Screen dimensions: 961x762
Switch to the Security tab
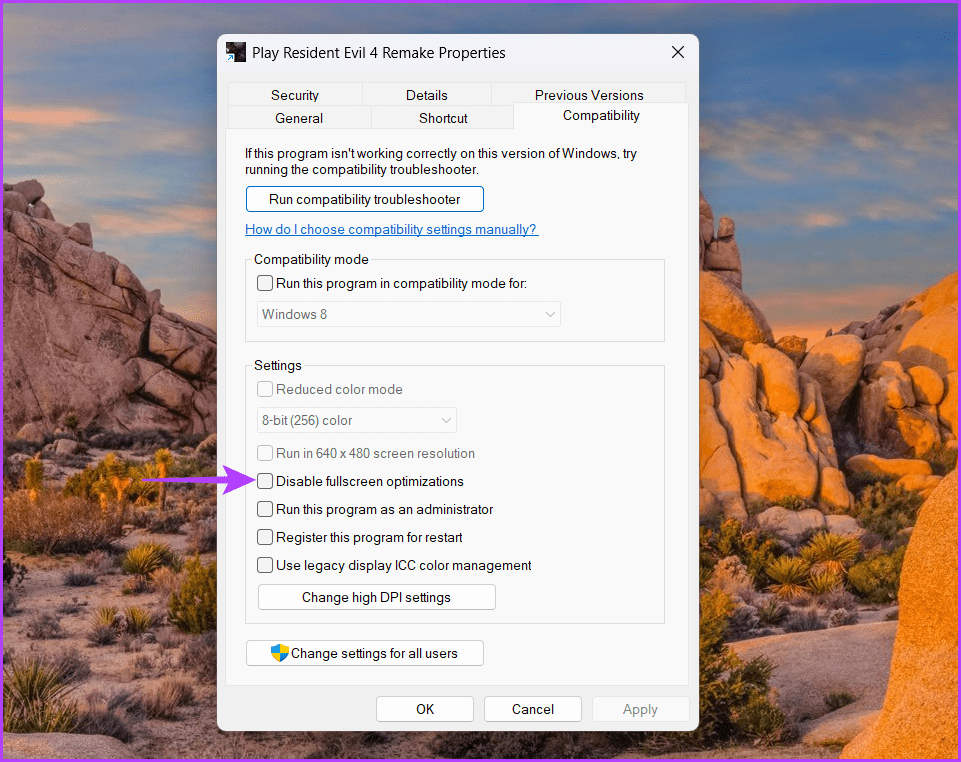[x=295, y=94]
